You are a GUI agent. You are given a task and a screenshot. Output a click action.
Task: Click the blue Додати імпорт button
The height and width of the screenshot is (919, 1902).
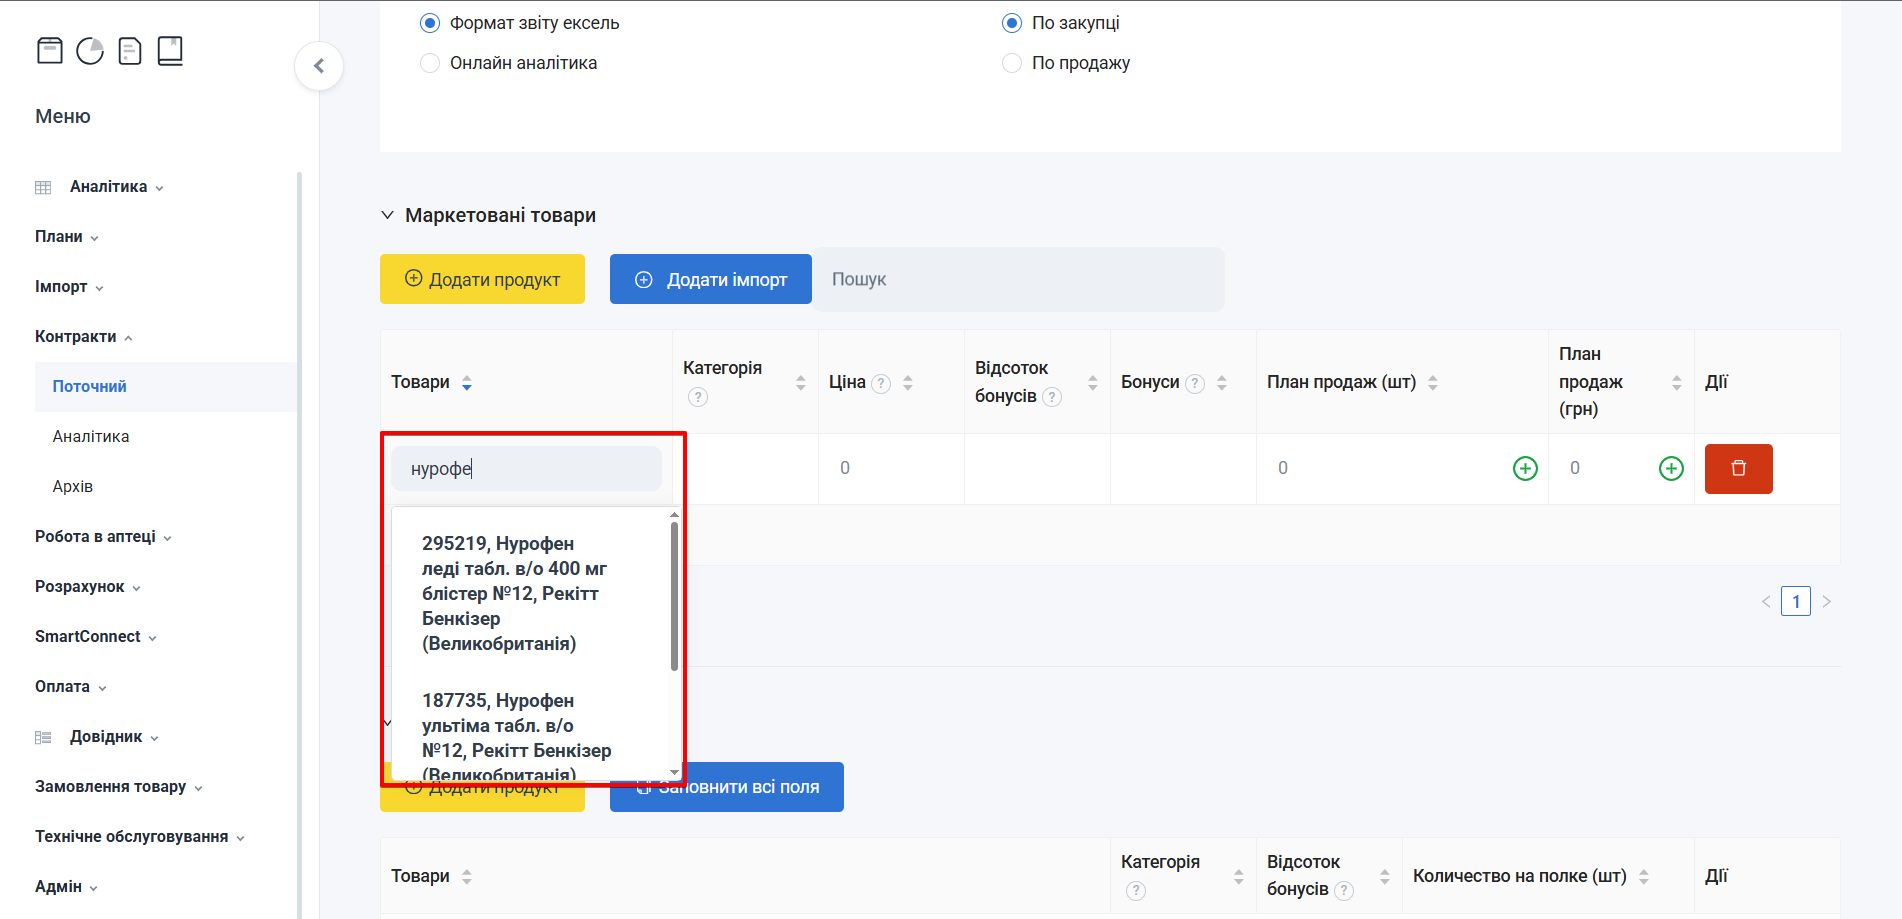click(x=710, y=280)
